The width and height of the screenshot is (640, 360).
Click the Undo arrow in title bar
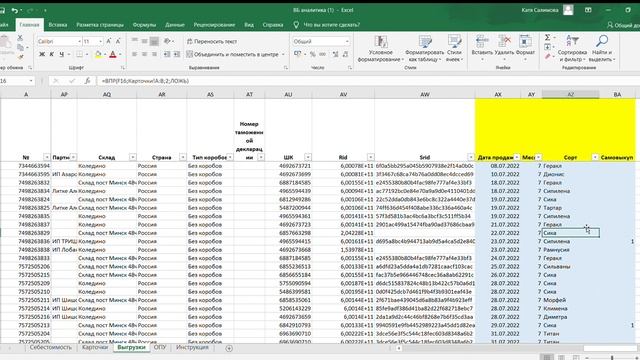tap(15, 10)
